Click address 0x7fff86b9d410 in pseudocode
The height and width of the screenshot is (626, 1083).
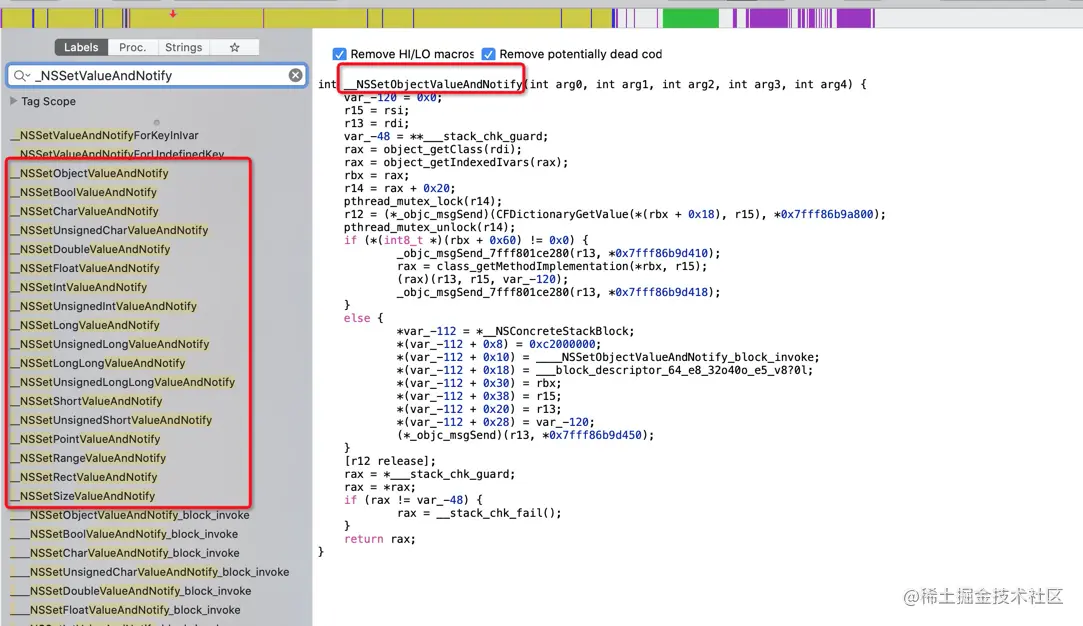tap(662, 254)
